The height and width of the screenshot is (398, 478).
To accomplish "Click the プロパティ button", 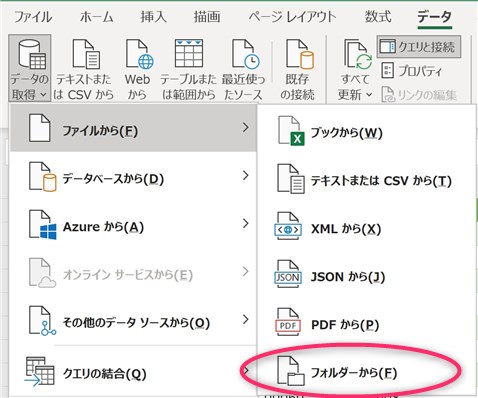I will pyautogui.click(x=412, y=71).
